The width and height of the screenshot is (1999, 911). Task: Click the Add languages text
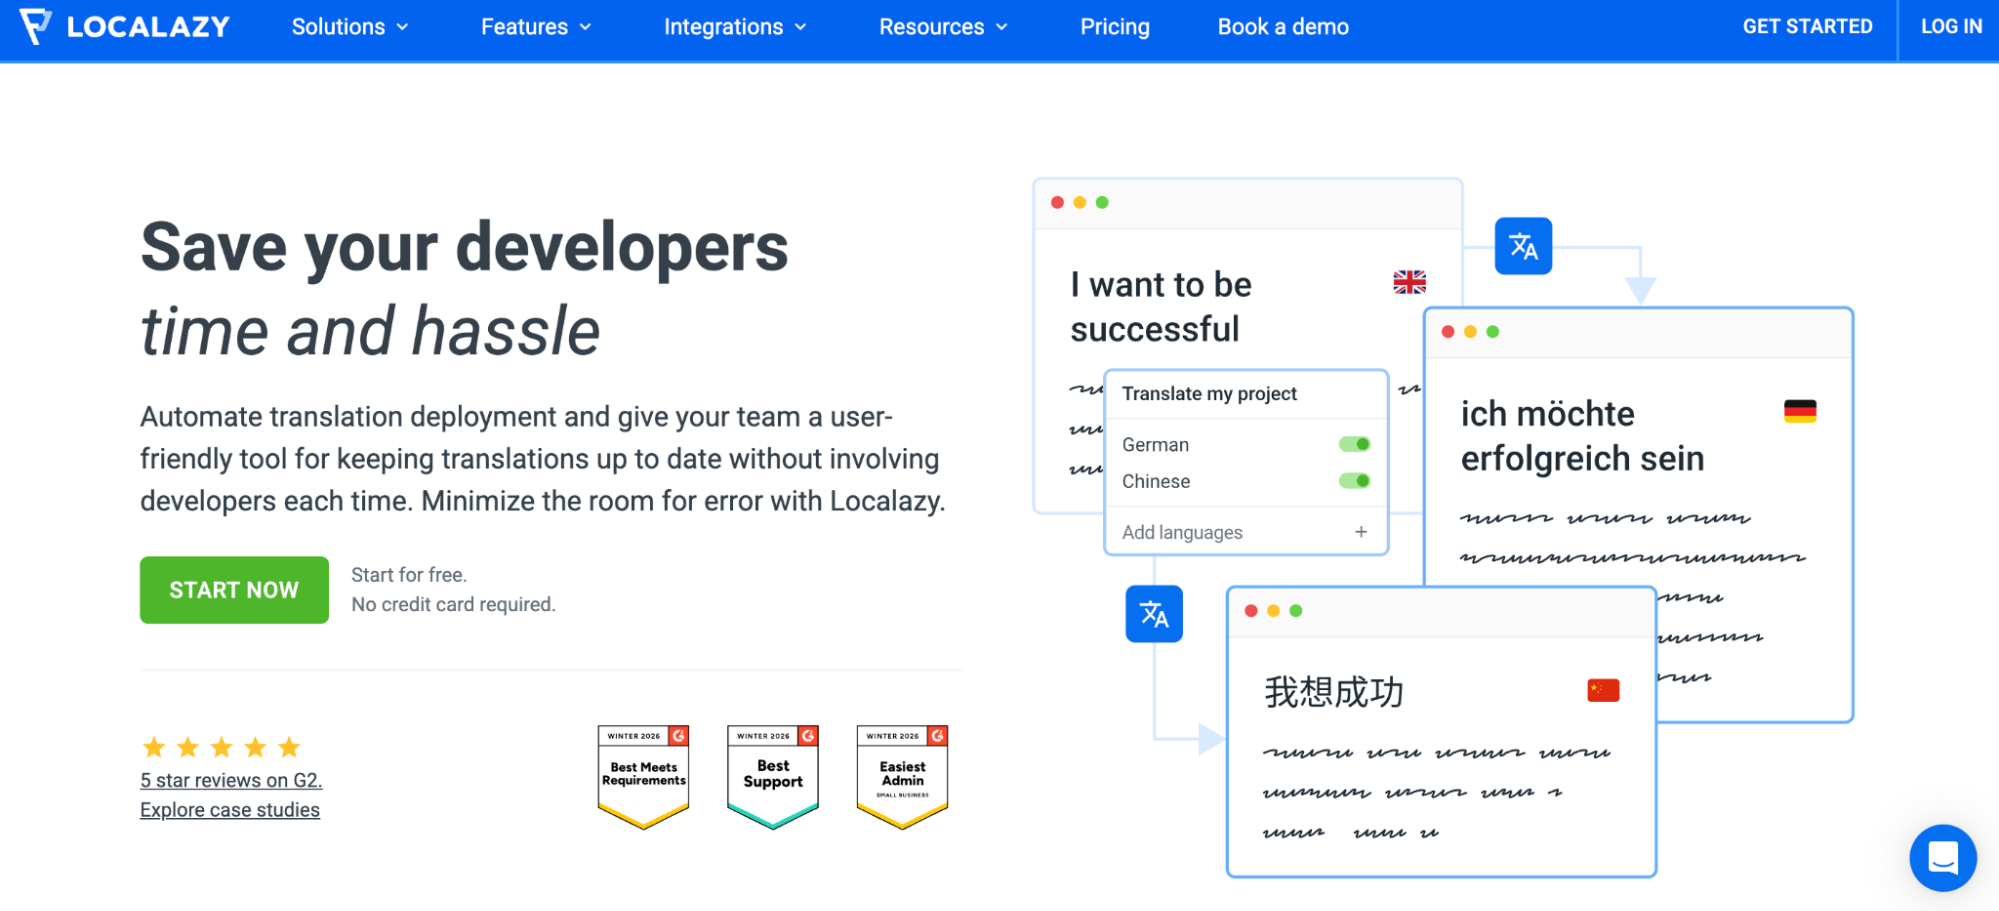click(x=1182, y=532)
